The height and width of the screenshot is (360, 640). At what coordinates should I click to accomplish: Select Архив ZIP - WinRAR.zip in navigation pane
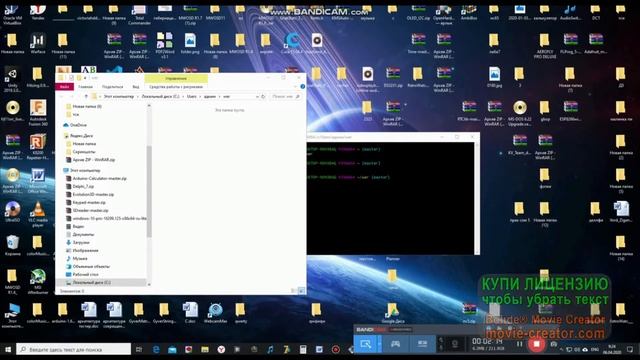[91, 160]
